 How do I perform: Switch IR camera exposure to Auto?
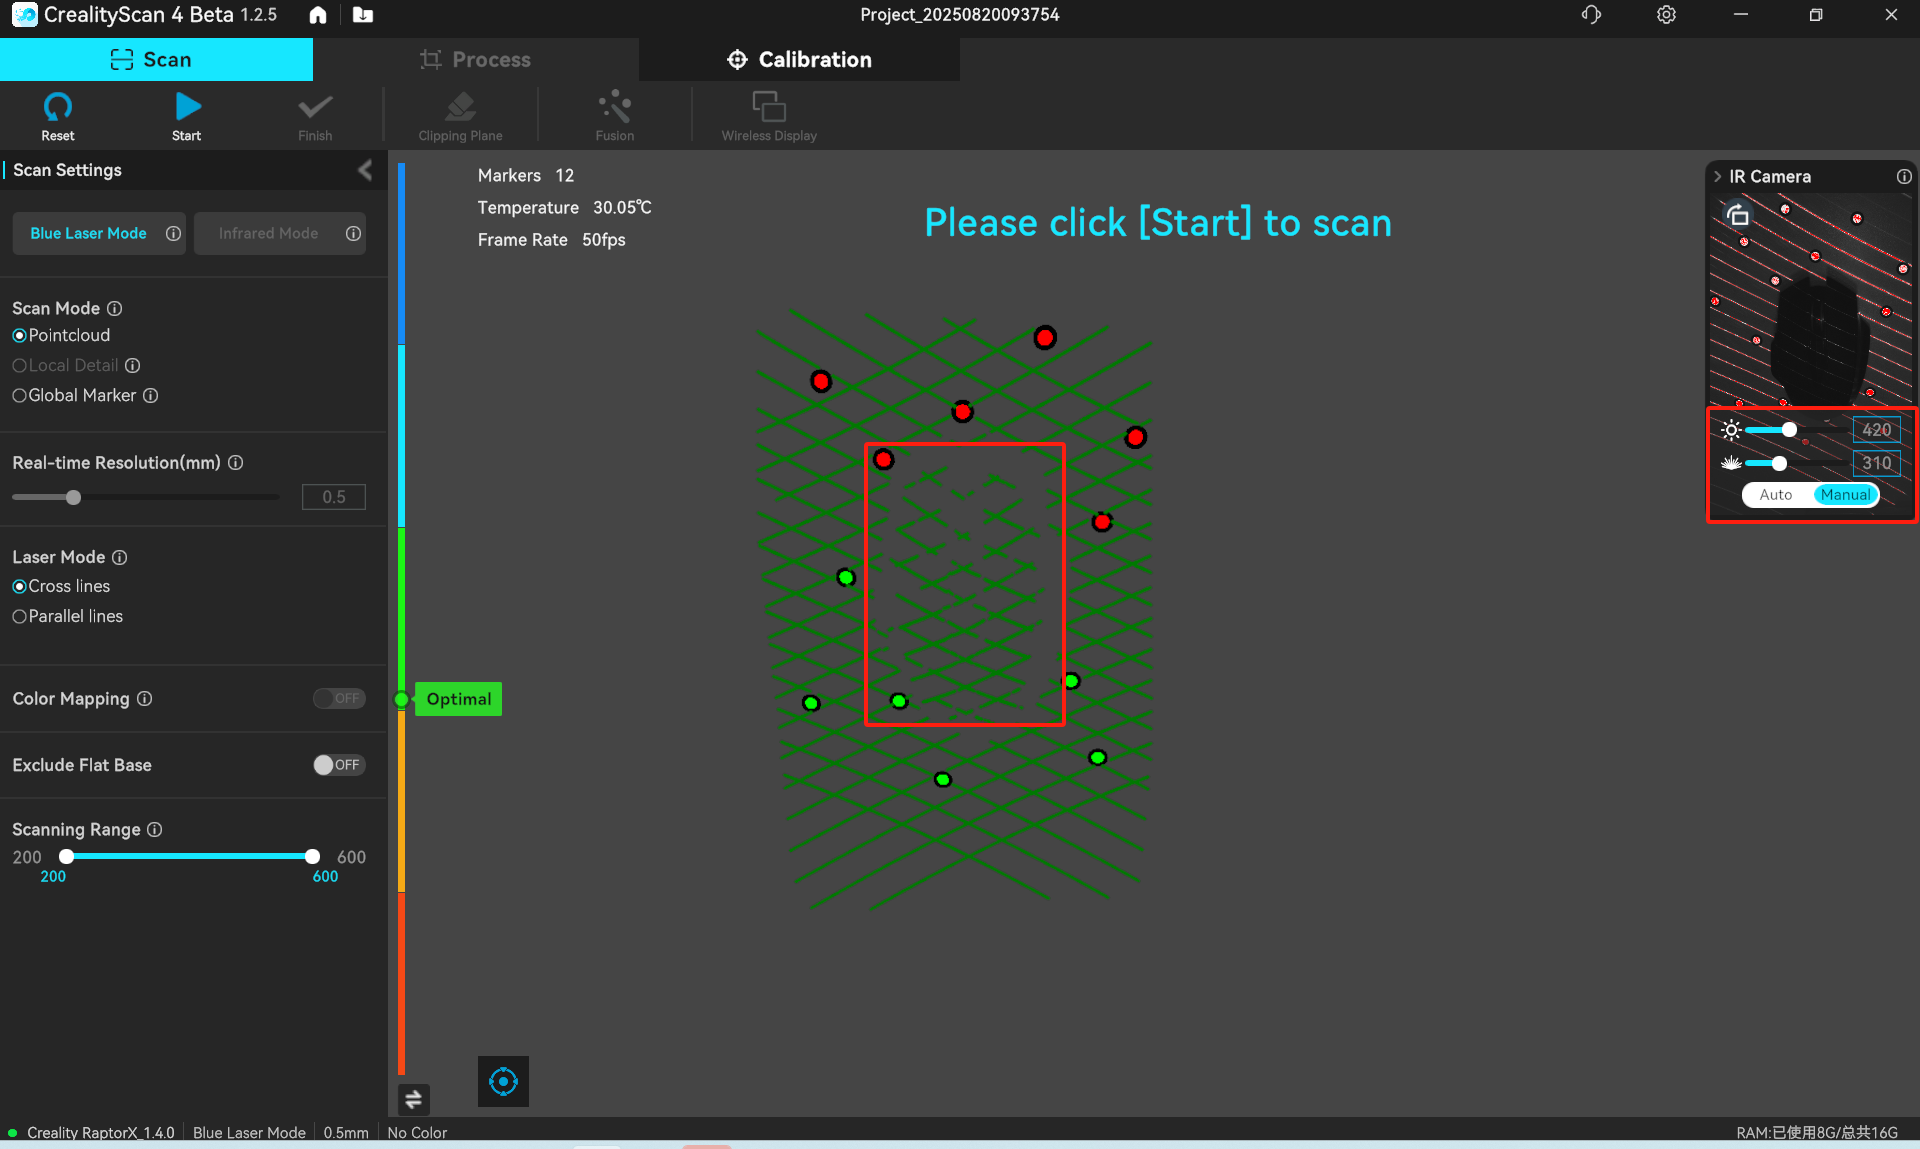[x=1775, y=495]
